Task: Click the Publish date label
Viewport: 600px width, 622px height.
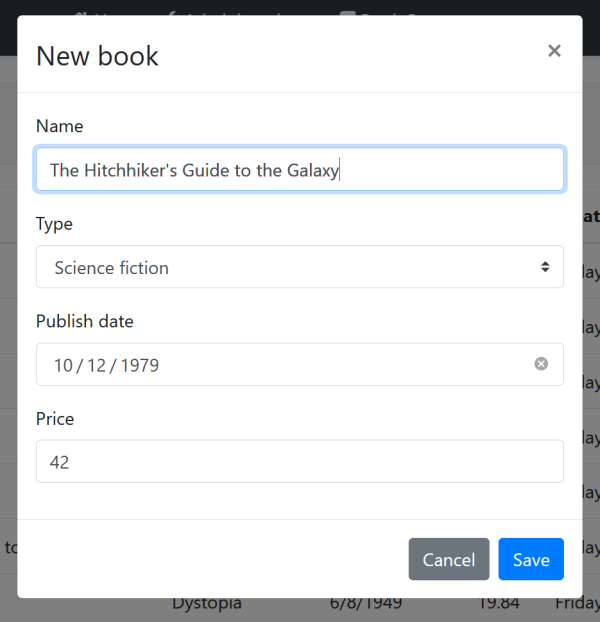Action: 84,321
